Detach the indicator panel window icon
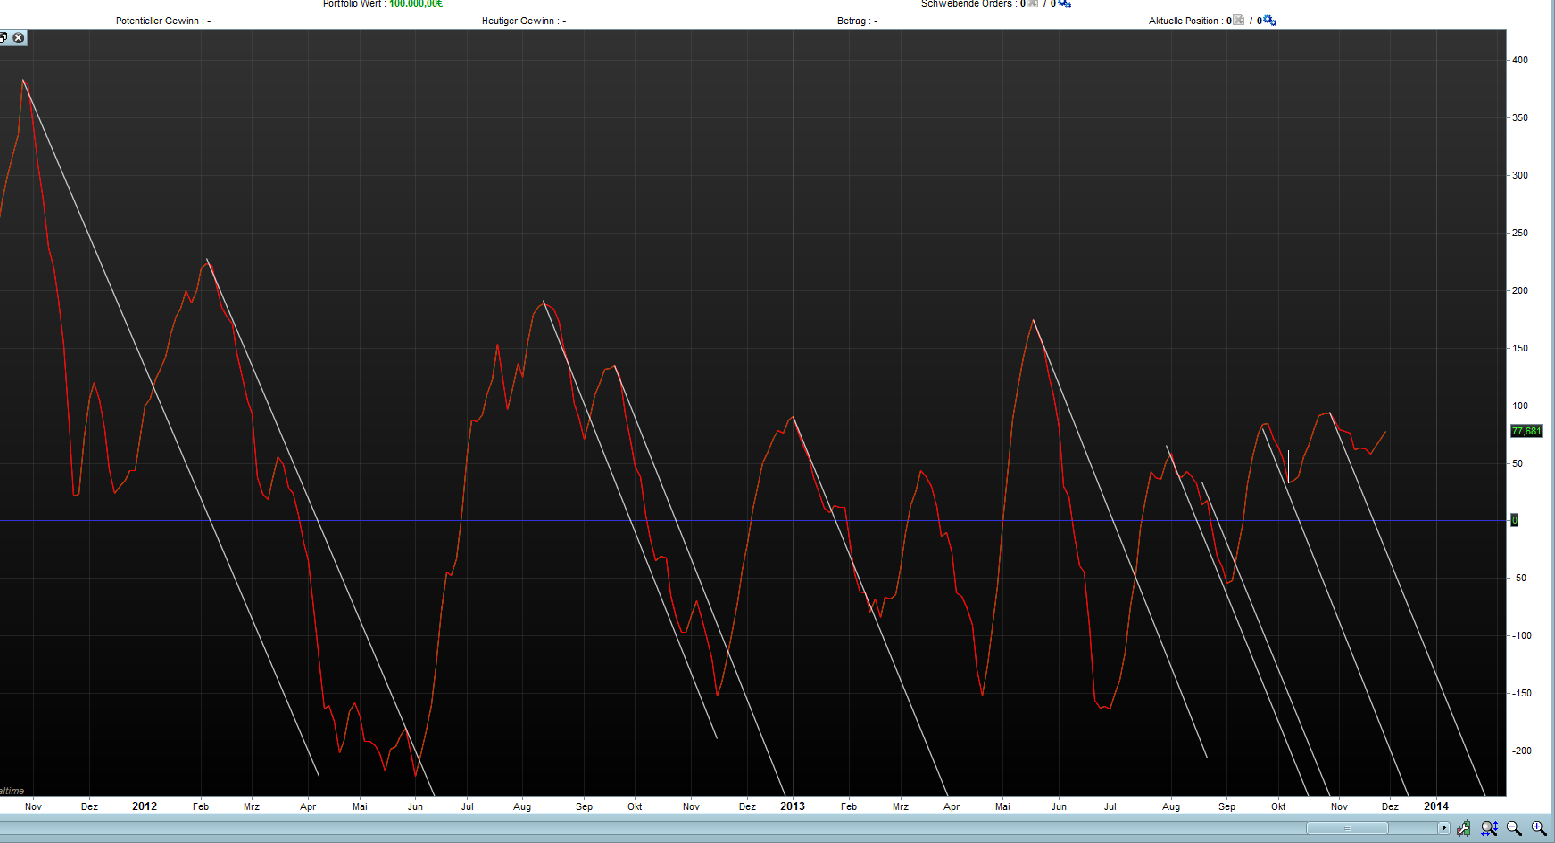This screenshot has width=1555, height=843. [x=4, y=38]
